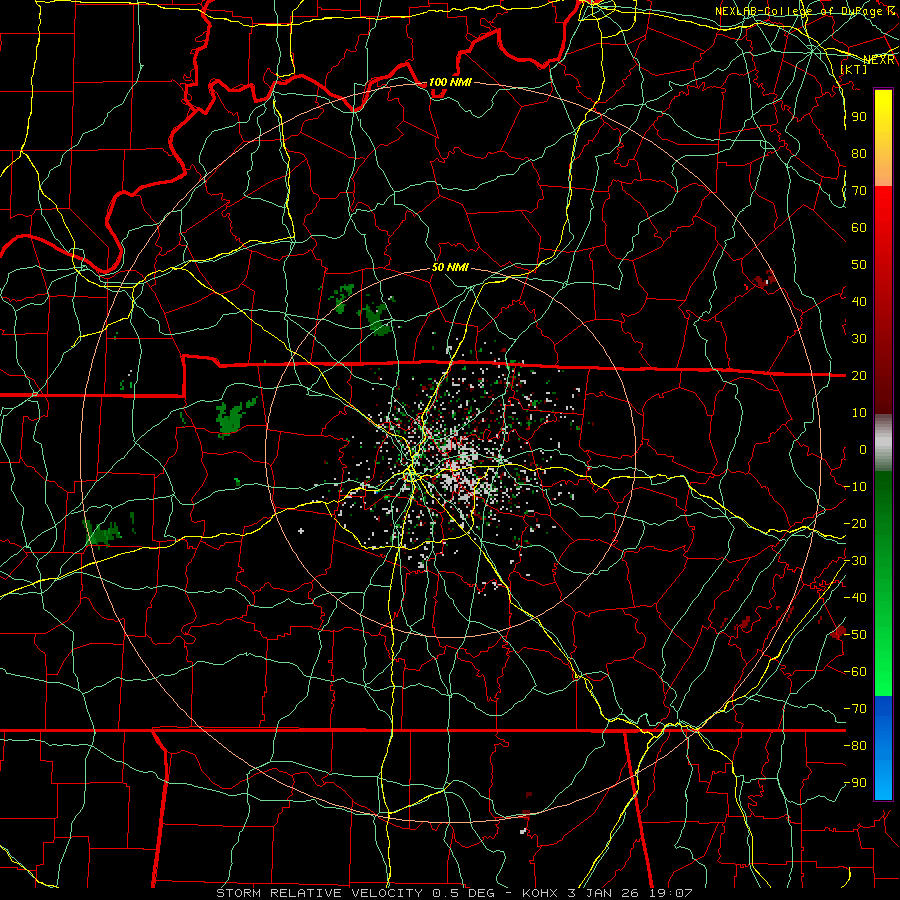Click the [KT] units label
The image size is (900, 900).
(x=854, y=69)
